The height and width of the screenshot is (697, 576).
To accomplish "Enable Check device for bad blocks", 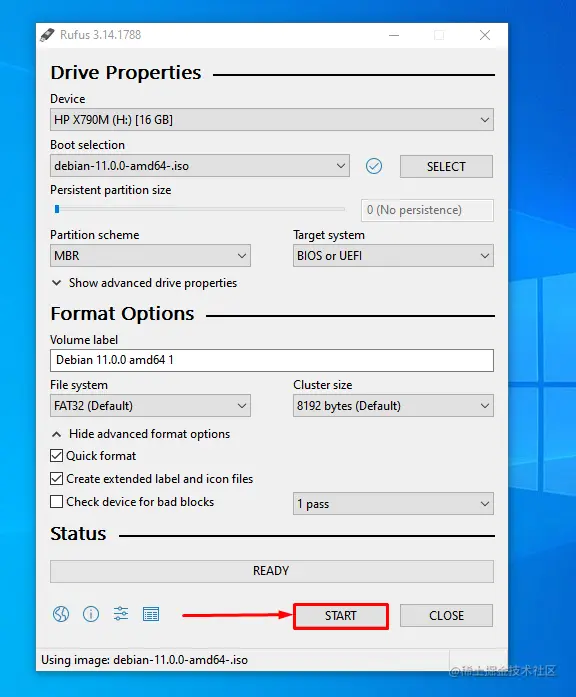I will [56, 502].
